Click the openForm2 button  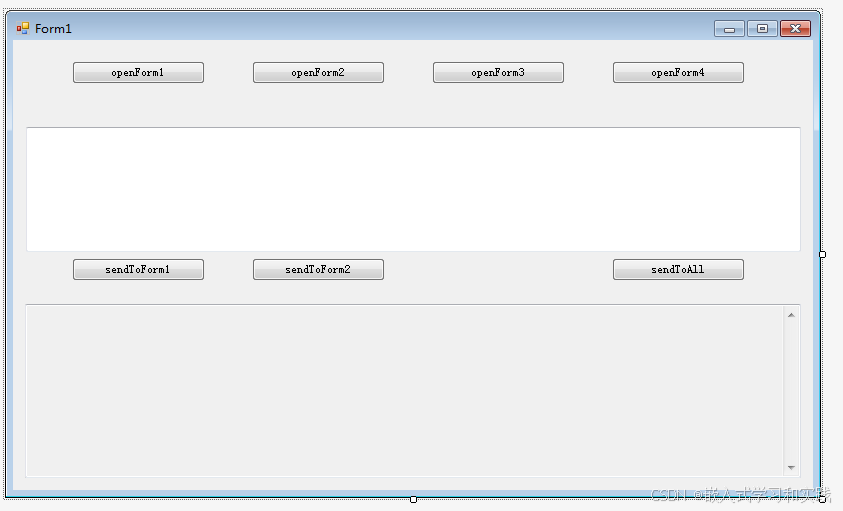coord(318,73)
